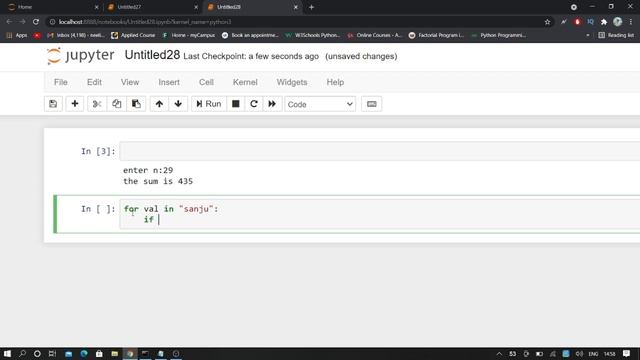Select the output text "the sum is 435"
Viewport: 640px width, 360px height.
(x=158, y=181)
